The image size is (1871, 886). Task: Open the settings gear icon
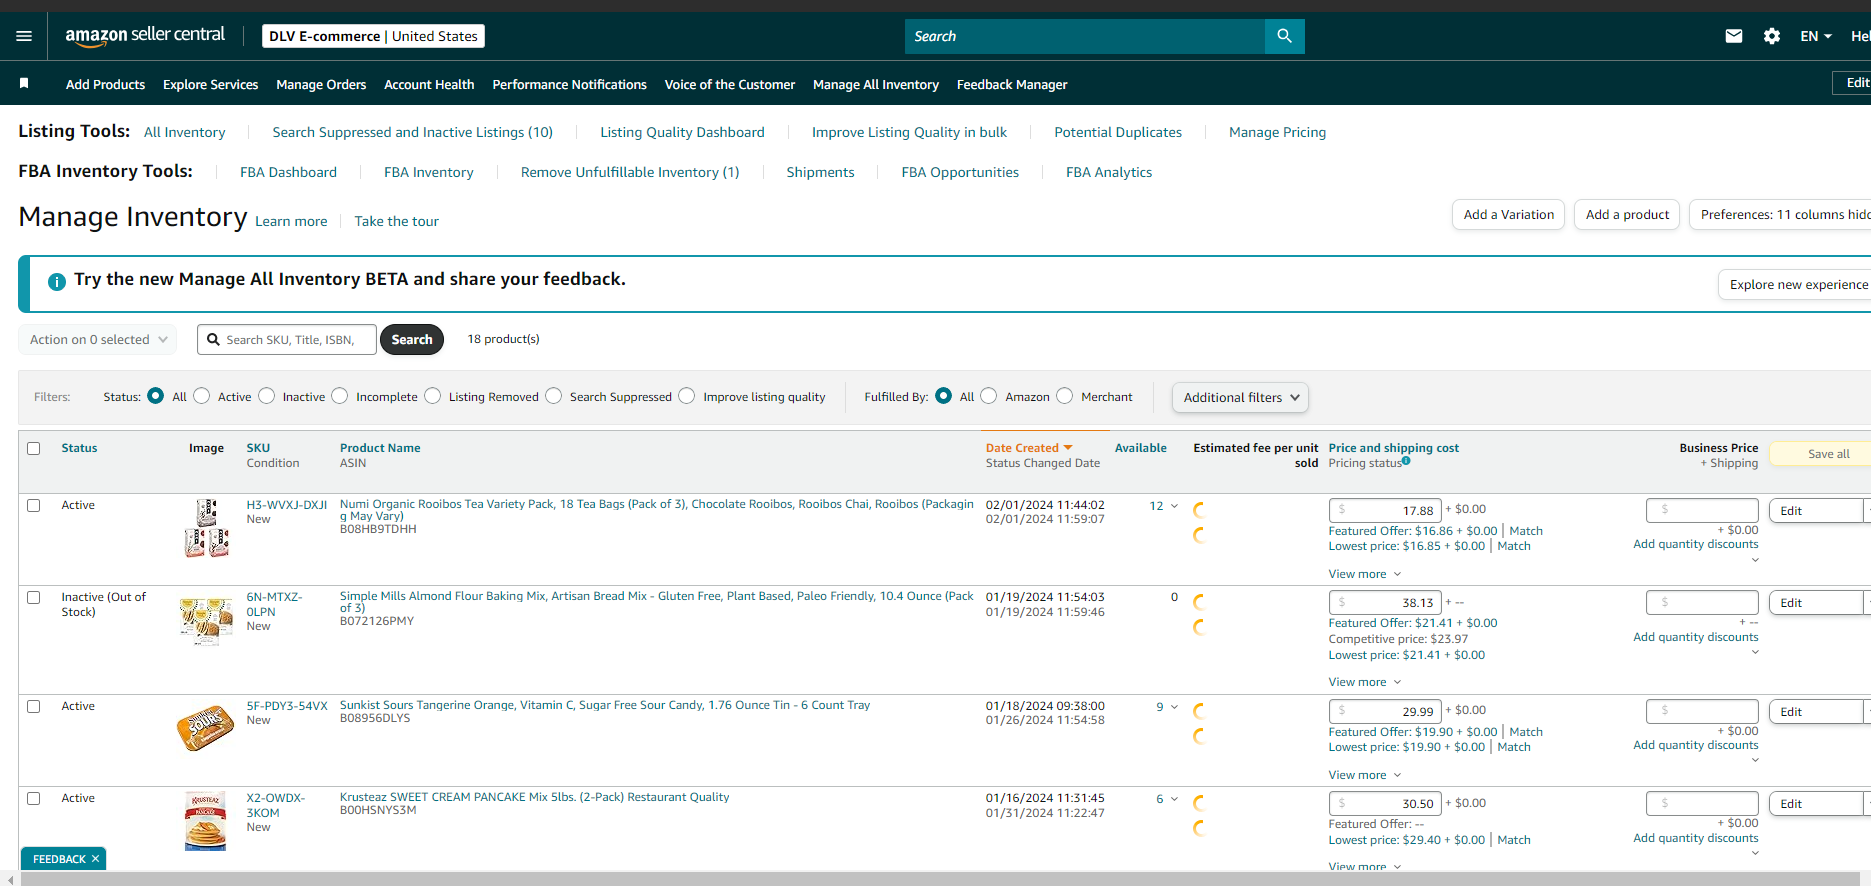pos(1772,36)
